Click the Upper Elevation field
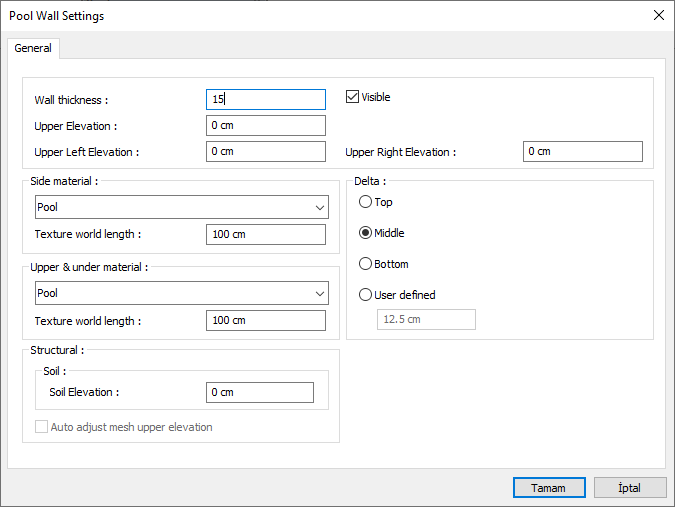675x507 pixels. [265, 125]
